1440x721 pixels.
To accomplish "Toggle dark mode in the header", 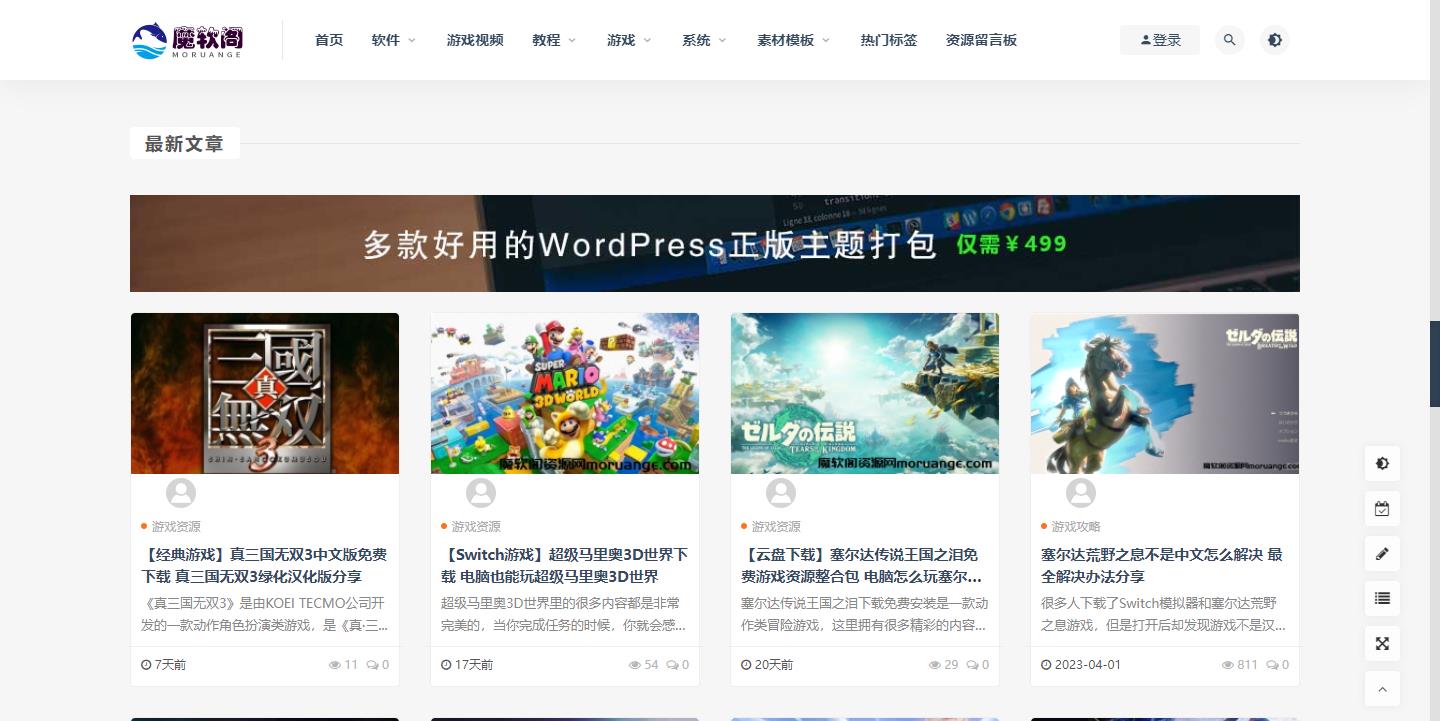I will 1275,40.
